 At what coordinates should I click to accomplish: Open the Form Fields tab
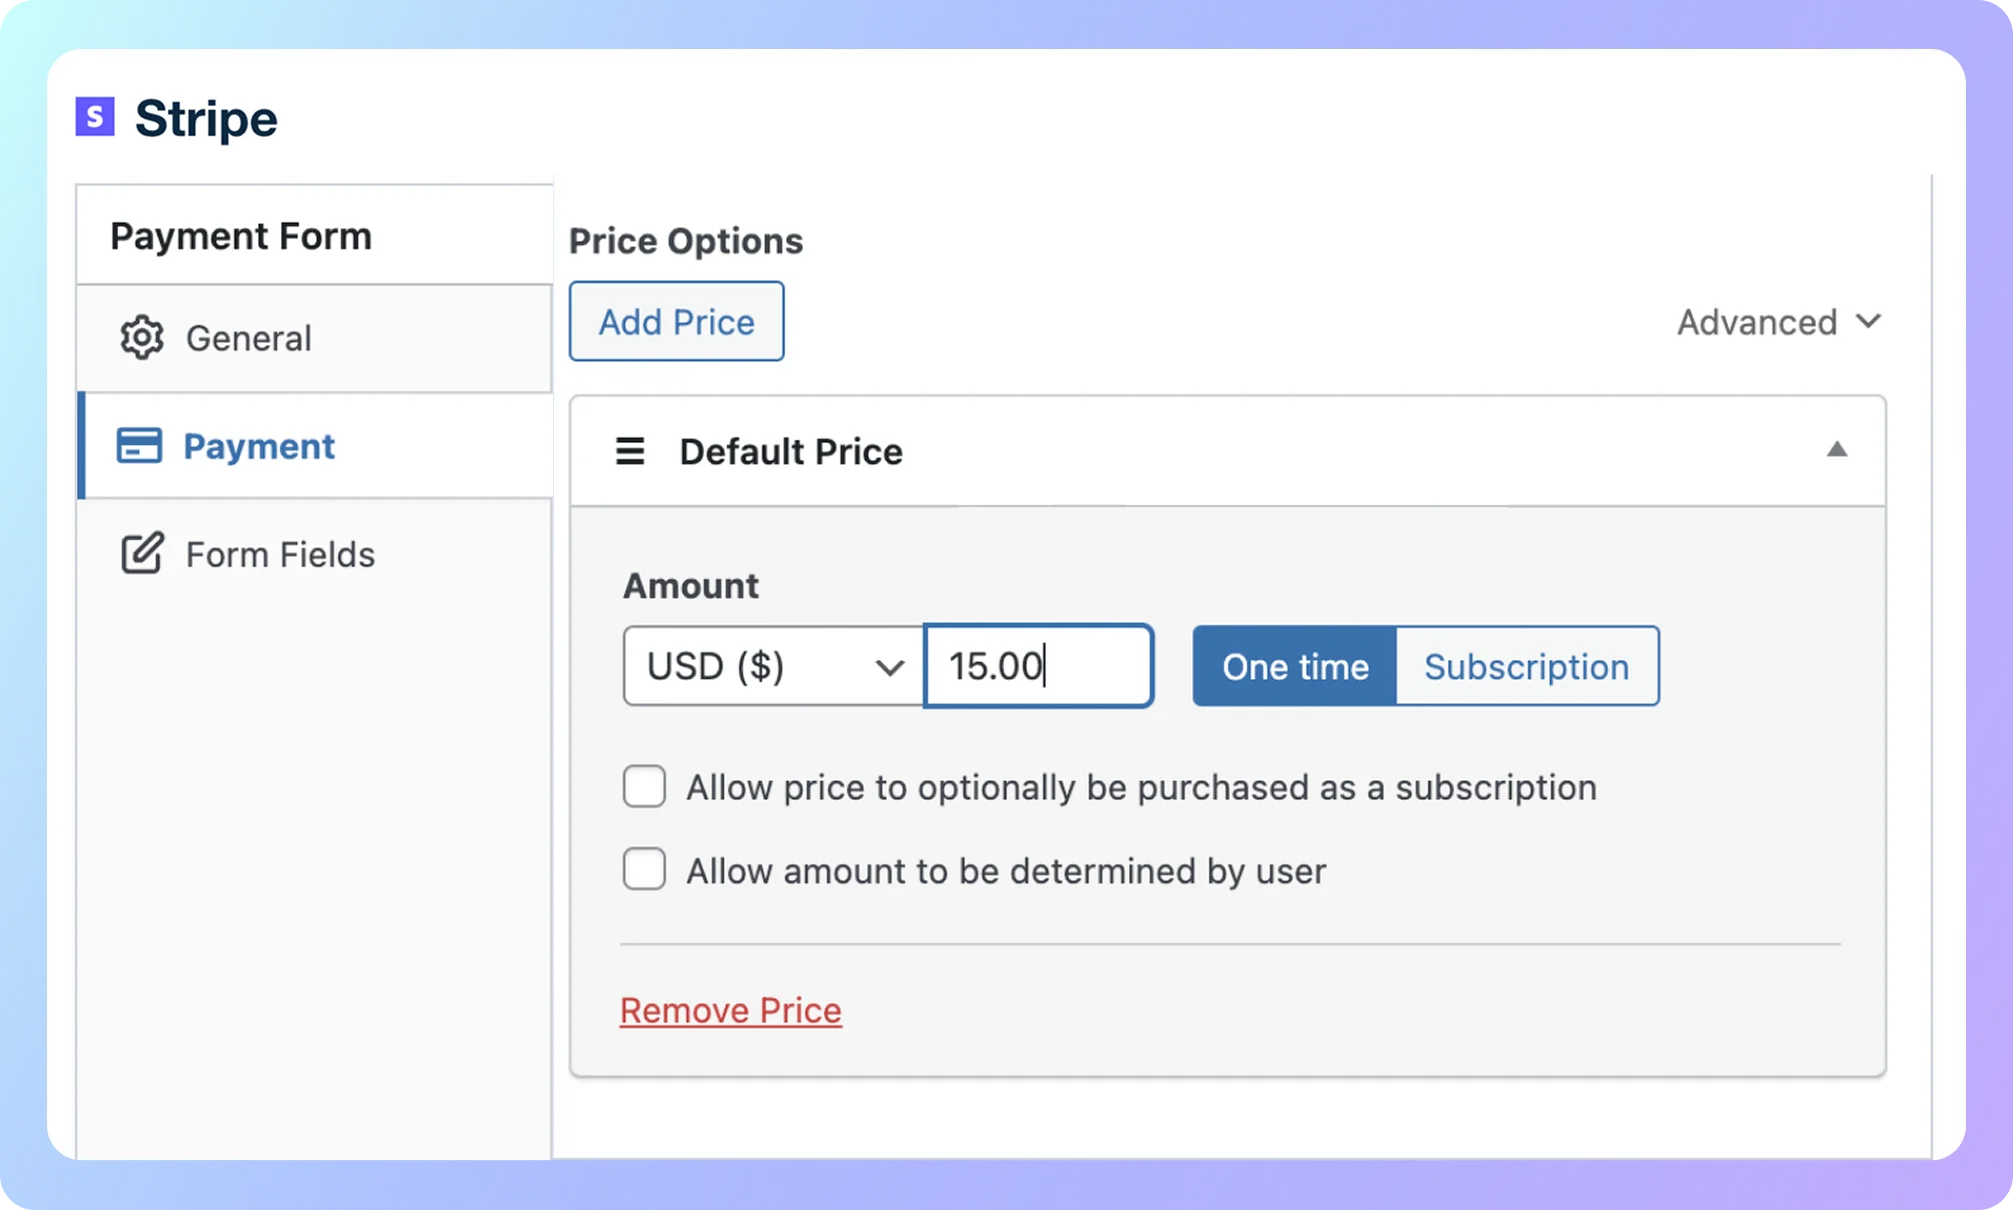[x=315, y=554]
